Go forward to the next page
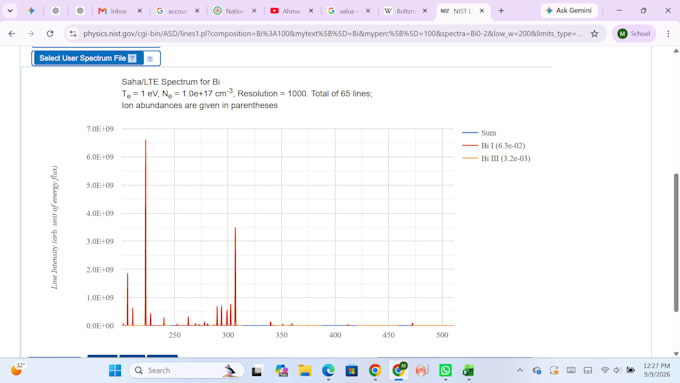The image size is (680, 383). tap(30, 33)
